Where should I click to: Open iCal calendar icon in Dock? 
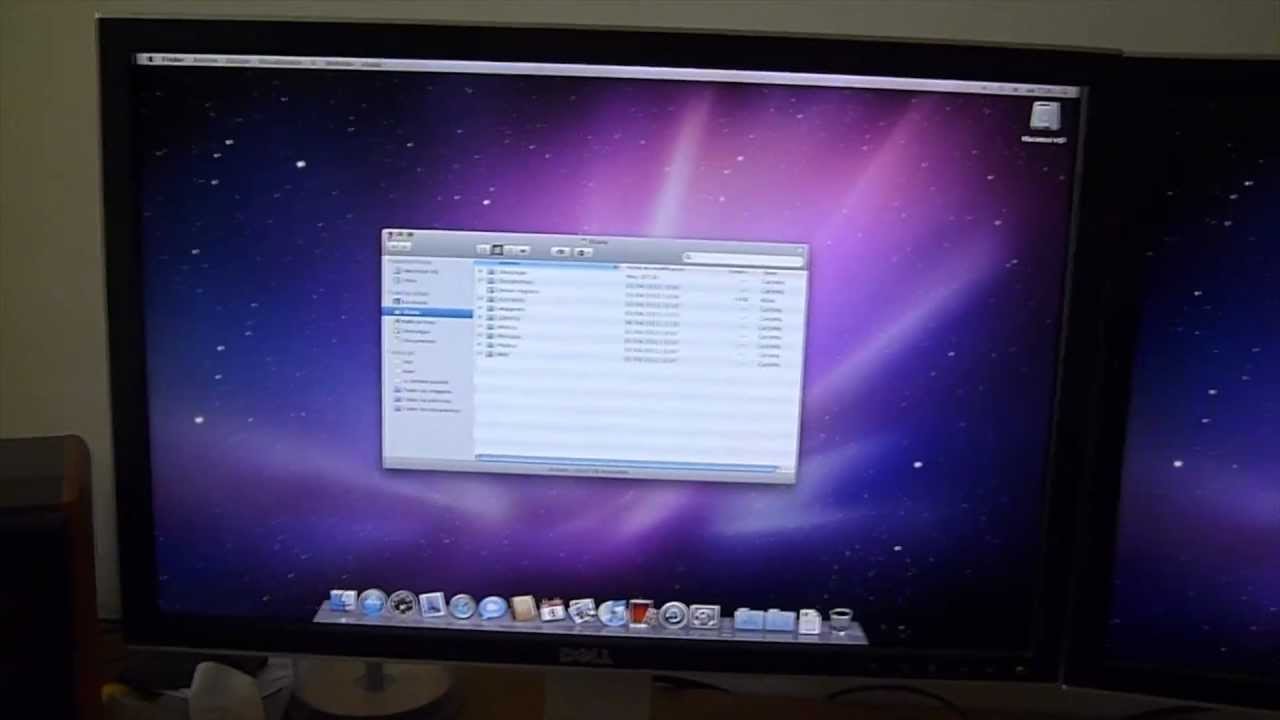click(552, 610)
